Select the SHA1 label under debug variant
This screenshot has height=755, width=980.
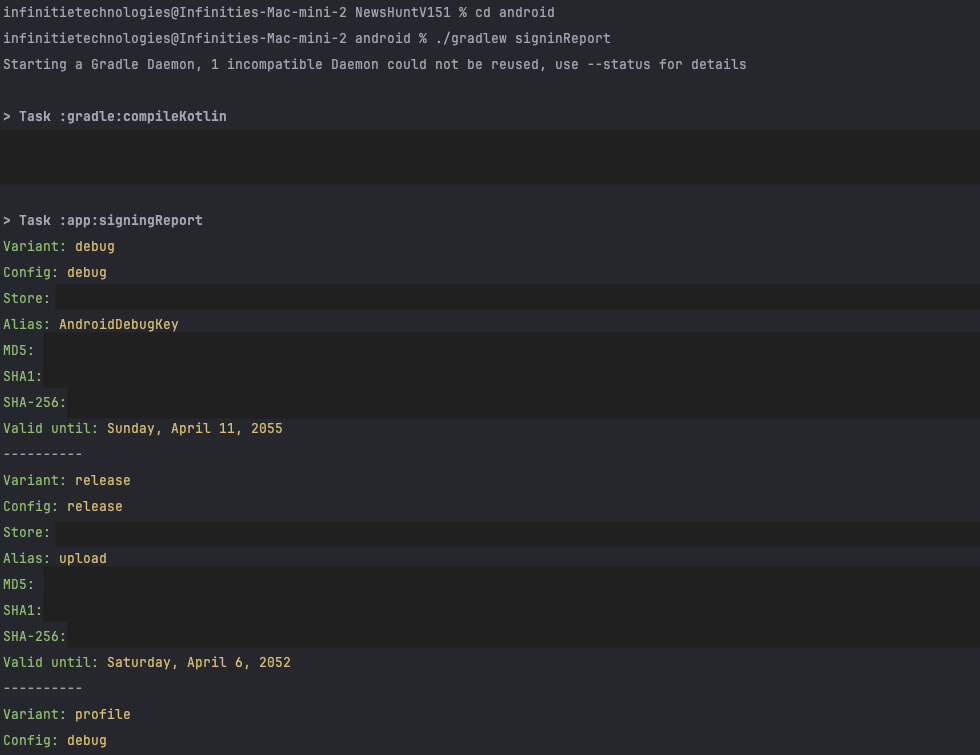[20, 376]
